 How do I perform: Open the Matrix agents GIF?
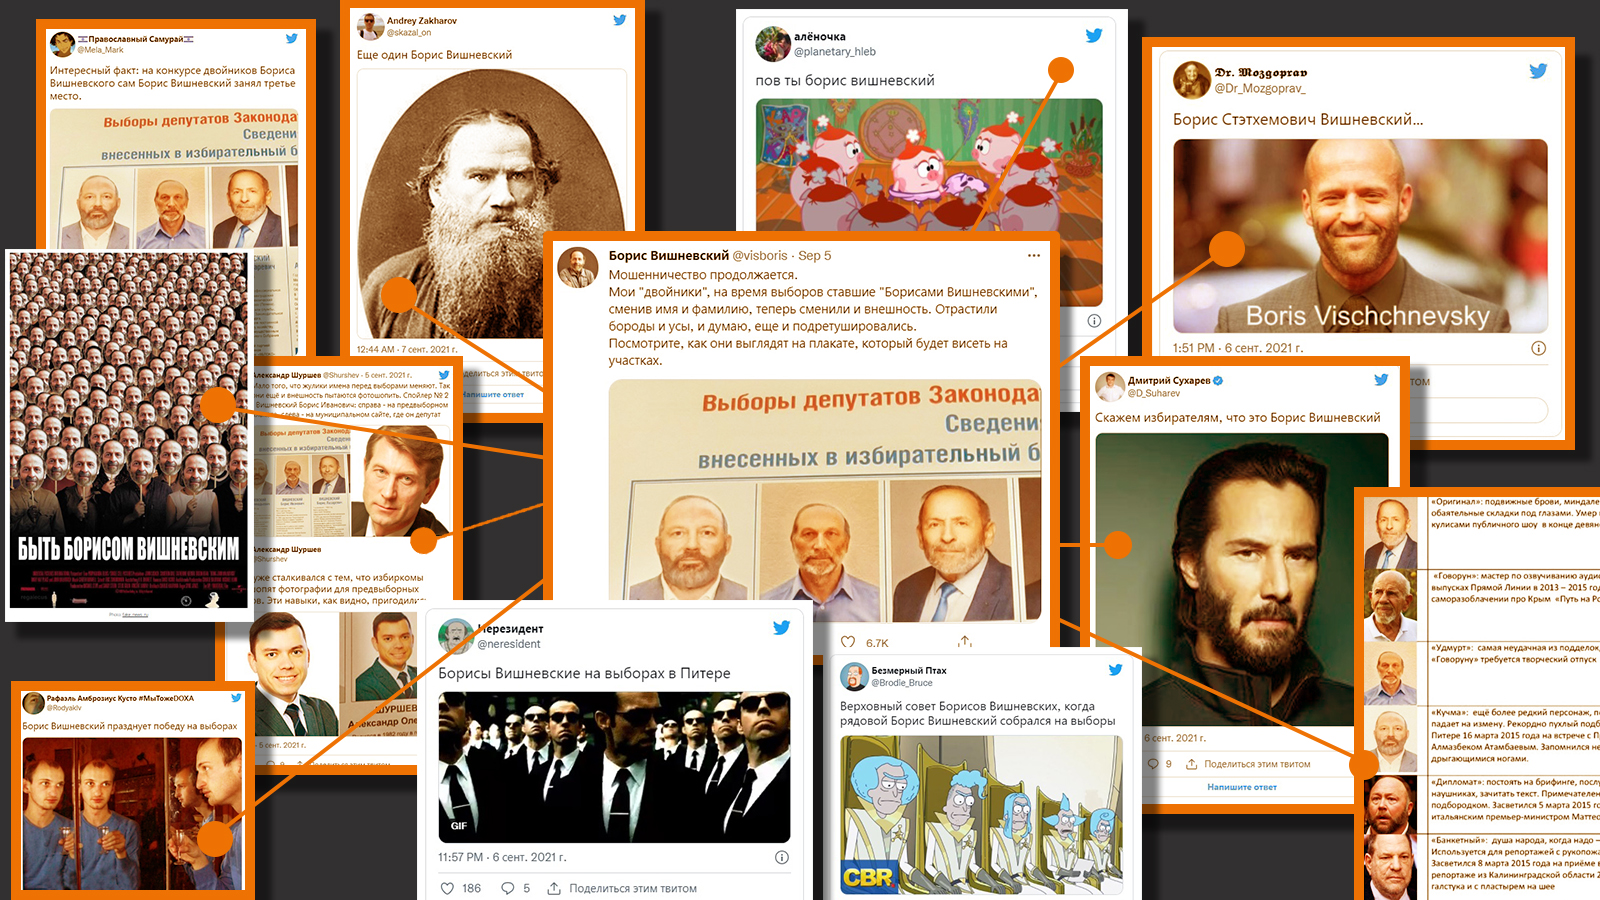(x=614, y=767)
